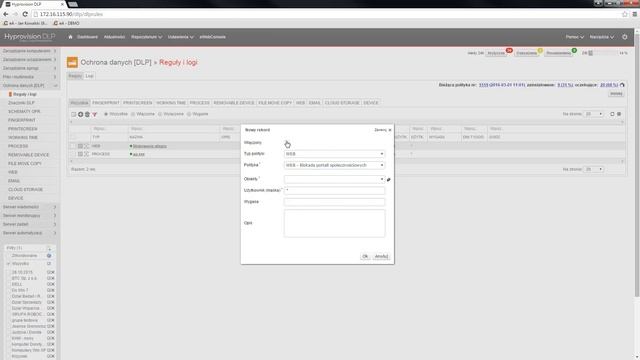640x360 pixels.
Task: Open the Polityka dropdown
Action: 334,165
